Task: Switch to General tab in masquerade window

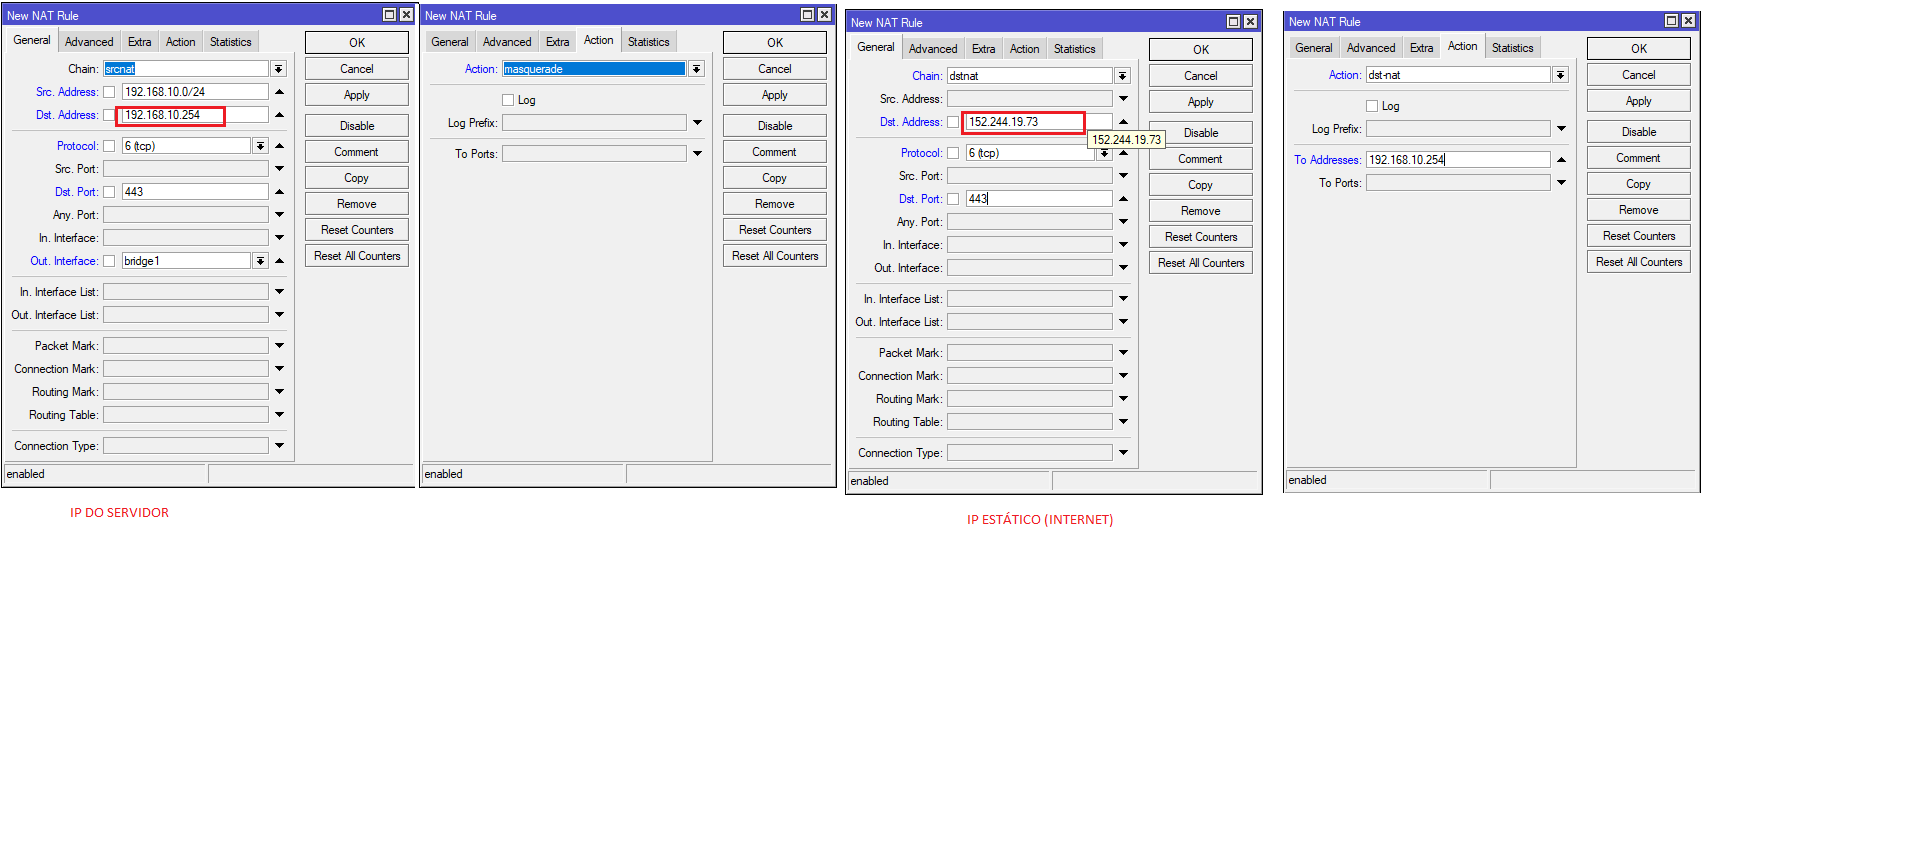Action: tap(449, 42)
